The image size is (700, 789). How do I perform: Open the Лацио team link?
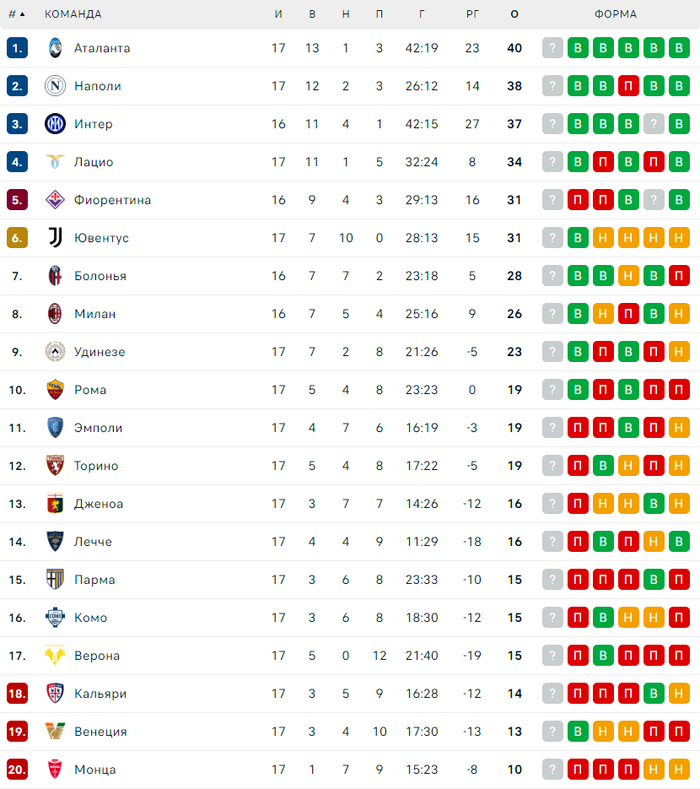click(94, 162)
